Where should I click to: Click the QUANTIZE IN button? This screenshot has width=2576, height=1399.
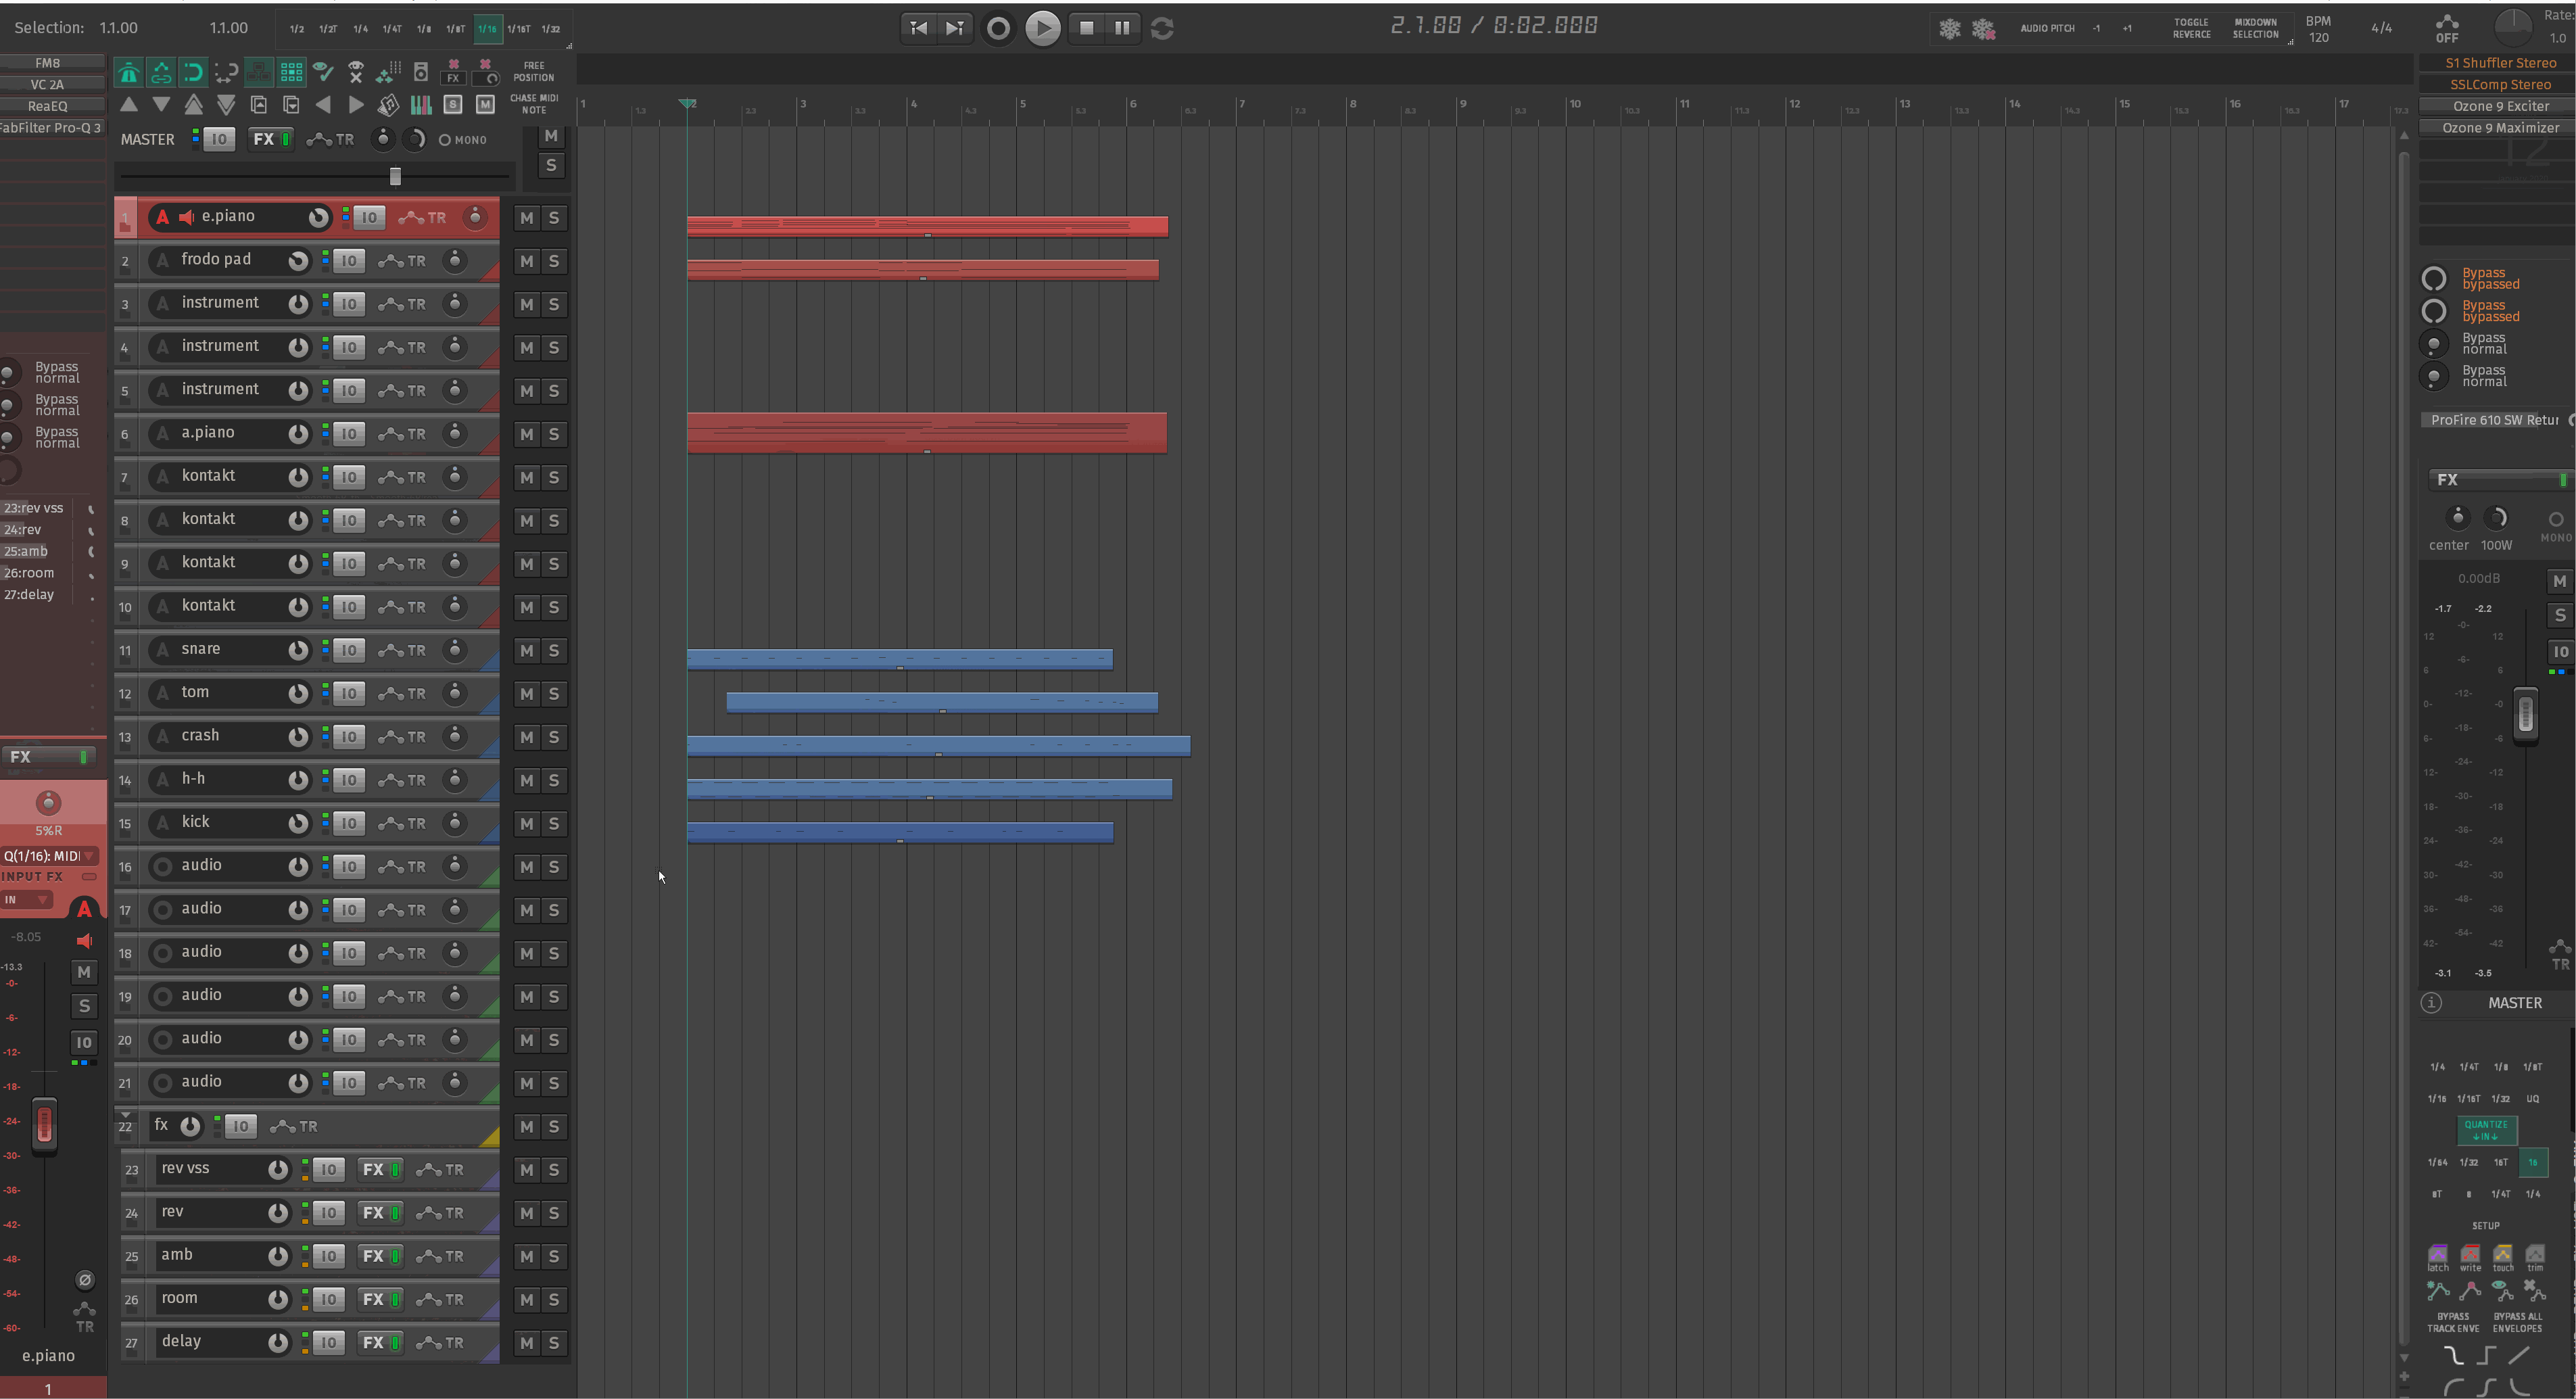click(x=2486, y=1130)
